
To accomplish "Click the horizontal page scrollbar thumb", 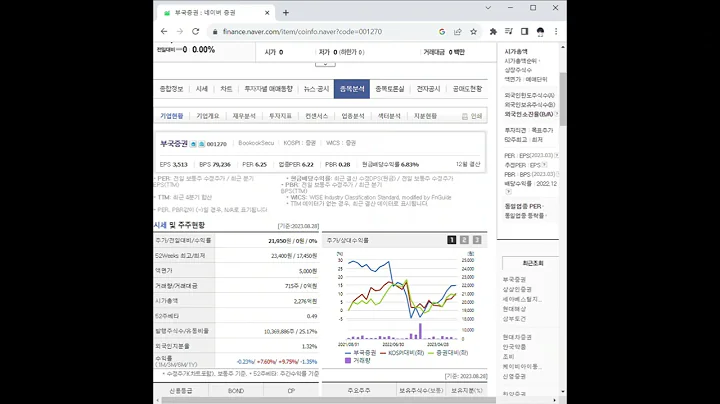I will (x=328, y=400).
